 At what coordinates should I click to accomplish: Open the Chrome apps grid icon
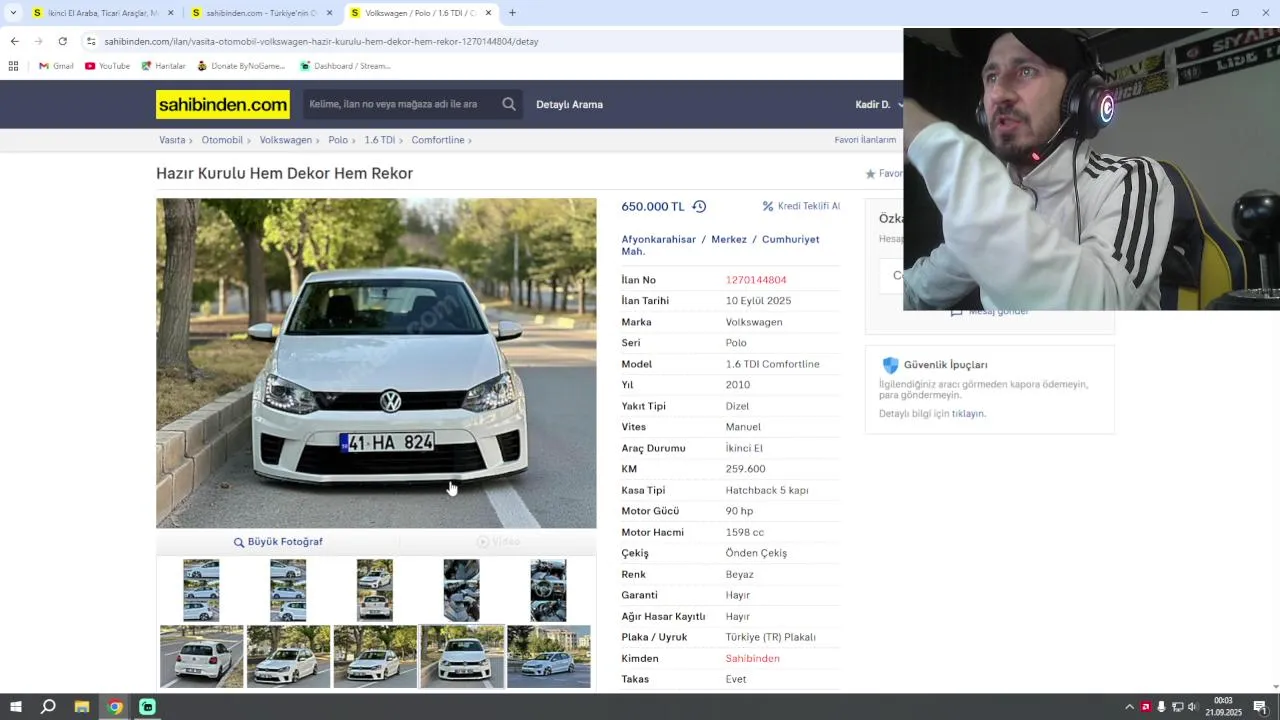click(x=13, y=66)
